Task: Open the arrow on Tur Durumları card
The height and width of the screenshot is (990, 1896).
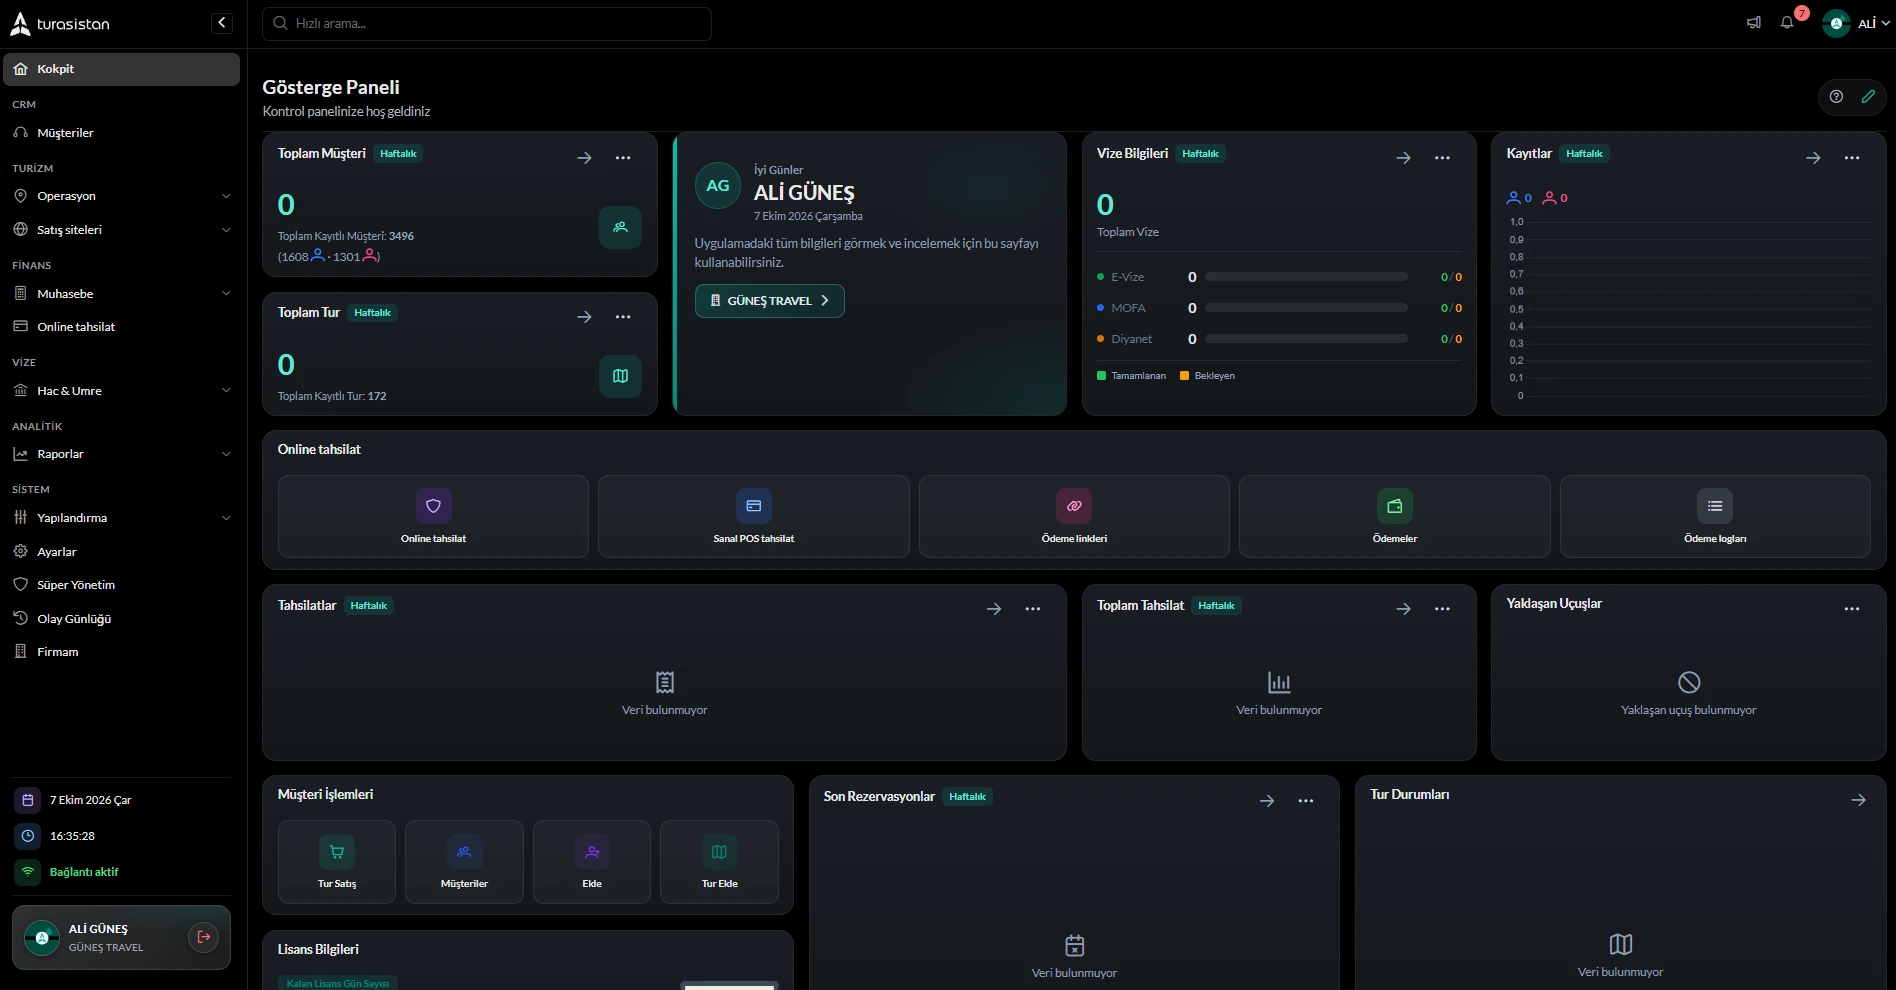Action: point(1858,800)
